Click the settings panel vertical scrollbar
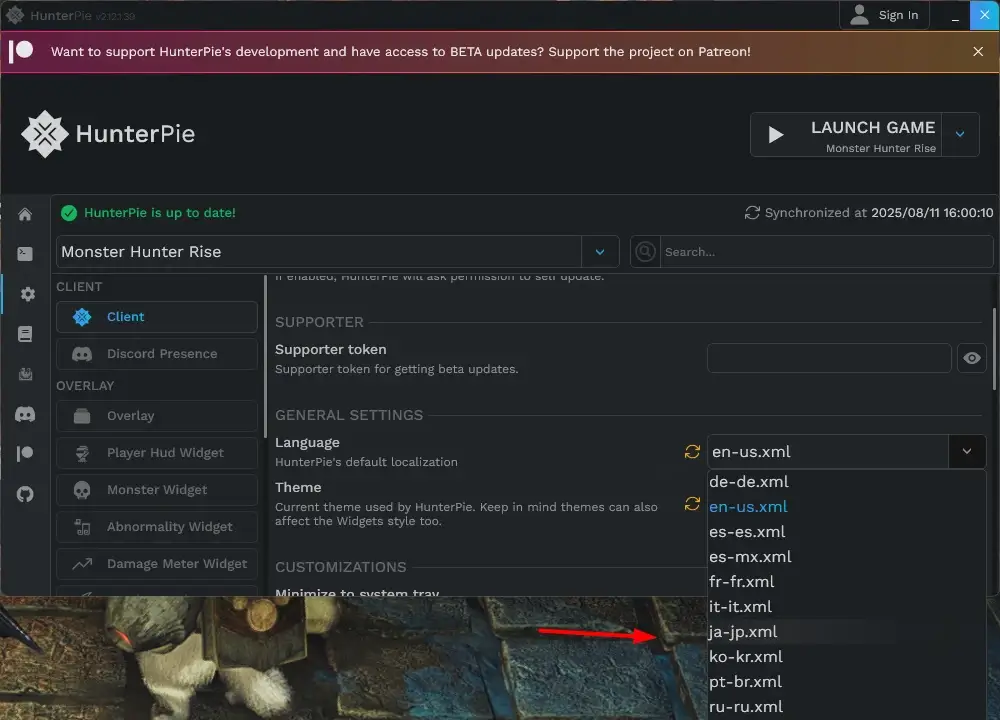1000x720 pixels. pyautogui.click(x=995, y=349)
